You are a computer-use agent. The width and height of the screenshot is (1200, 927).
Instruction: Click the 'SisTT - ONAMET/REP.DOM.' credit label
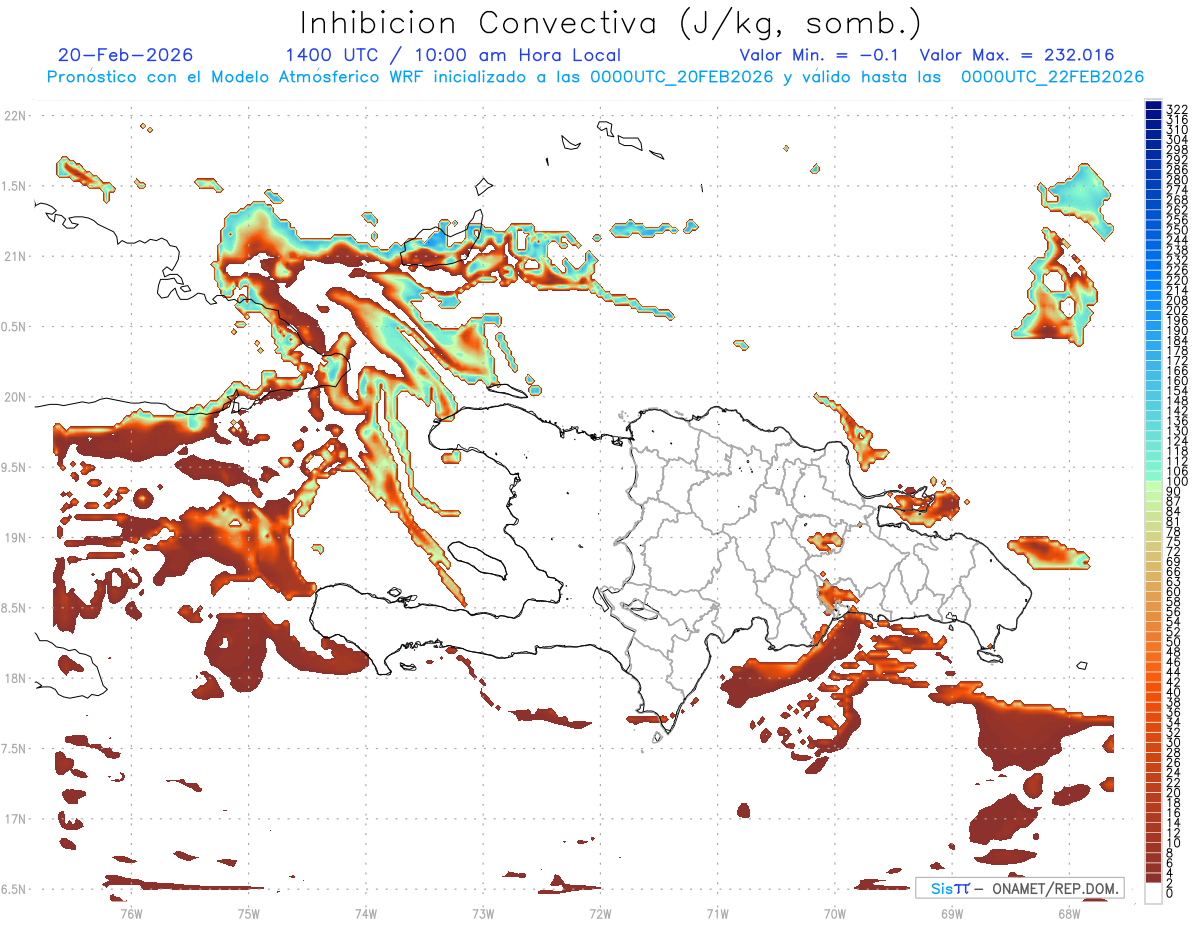pyautogui.click(x=1020, y=888)
